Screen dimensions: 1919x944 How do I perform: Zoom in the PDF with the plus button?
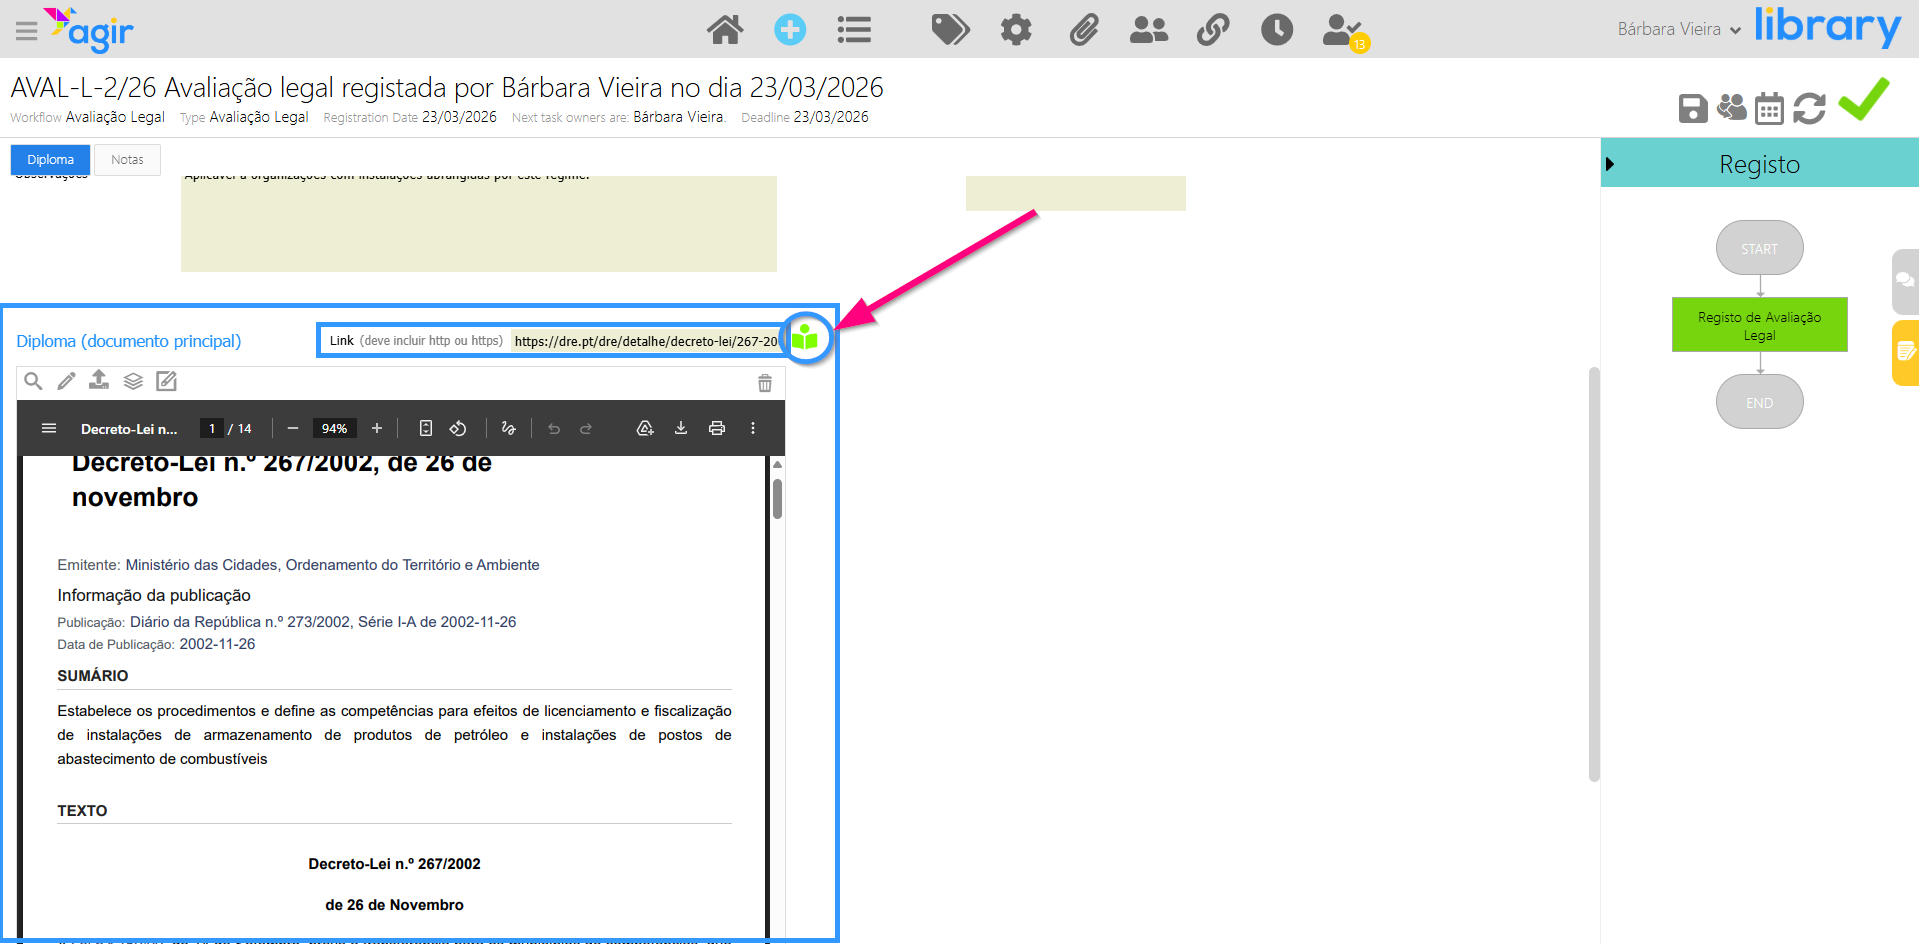[x=377, y=428]
